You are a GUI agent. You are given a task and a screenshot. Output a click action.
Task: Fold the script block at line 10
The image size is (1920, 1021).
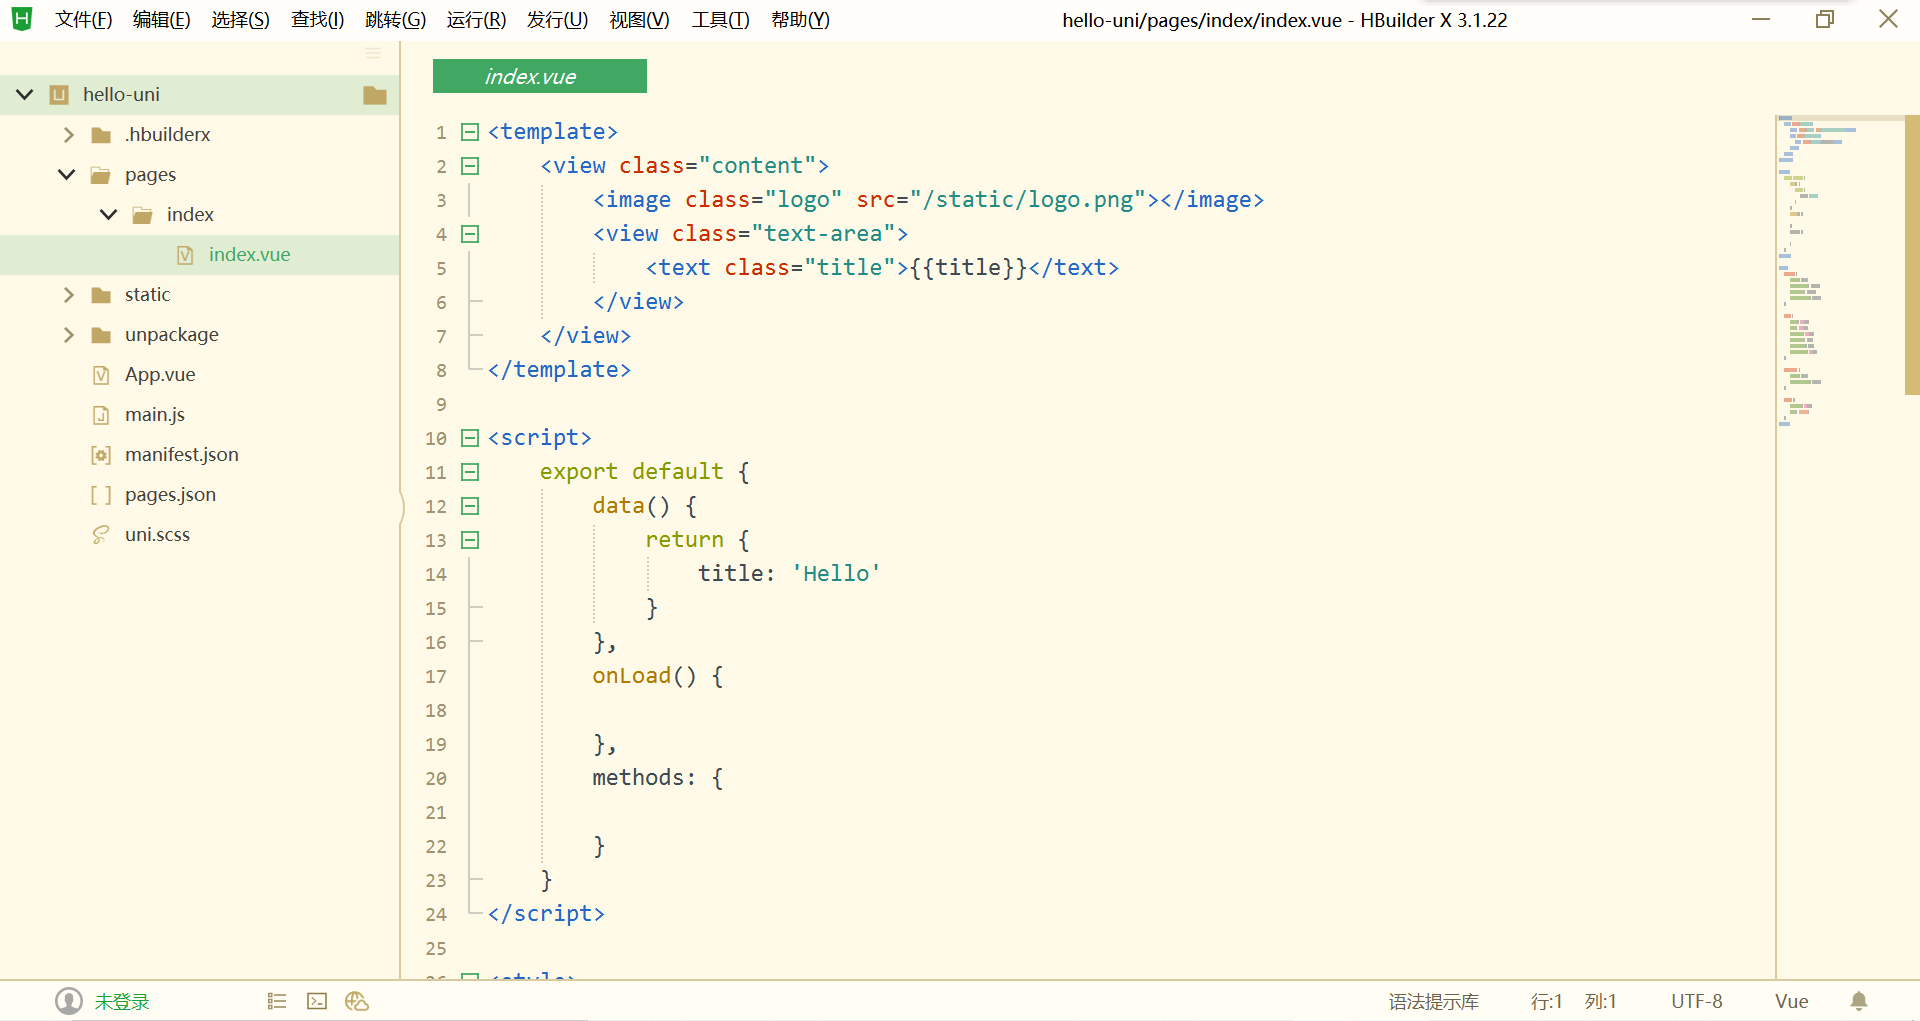click(470, 438)
